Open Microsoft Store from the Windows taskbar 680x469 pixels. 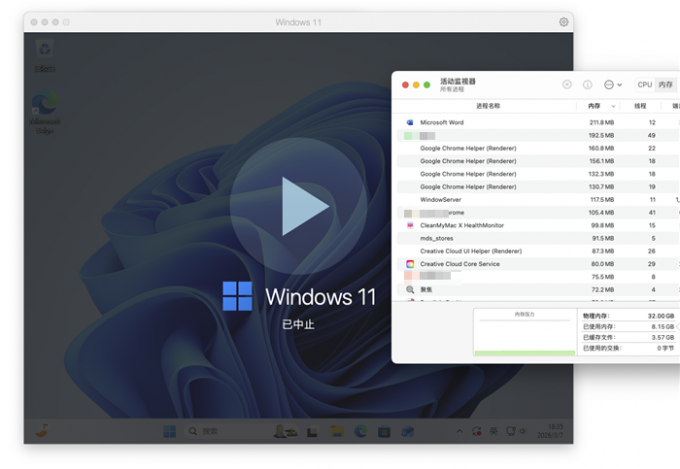pos(384,432)
